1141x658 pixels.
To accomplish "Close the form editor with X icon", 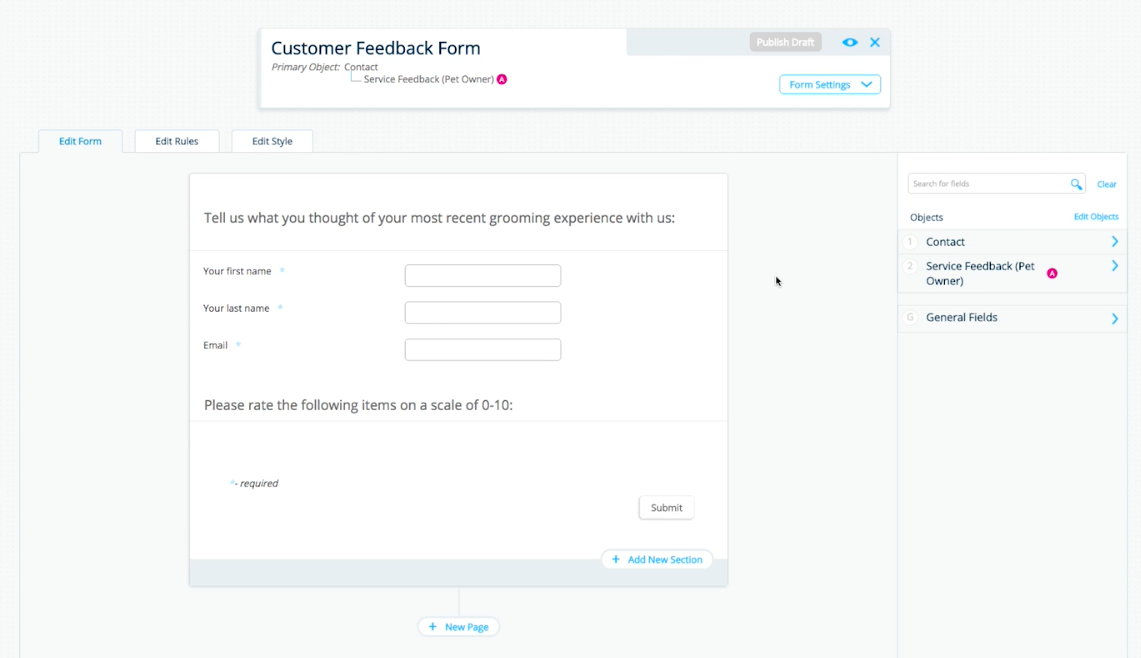I will tap(875, 42).
